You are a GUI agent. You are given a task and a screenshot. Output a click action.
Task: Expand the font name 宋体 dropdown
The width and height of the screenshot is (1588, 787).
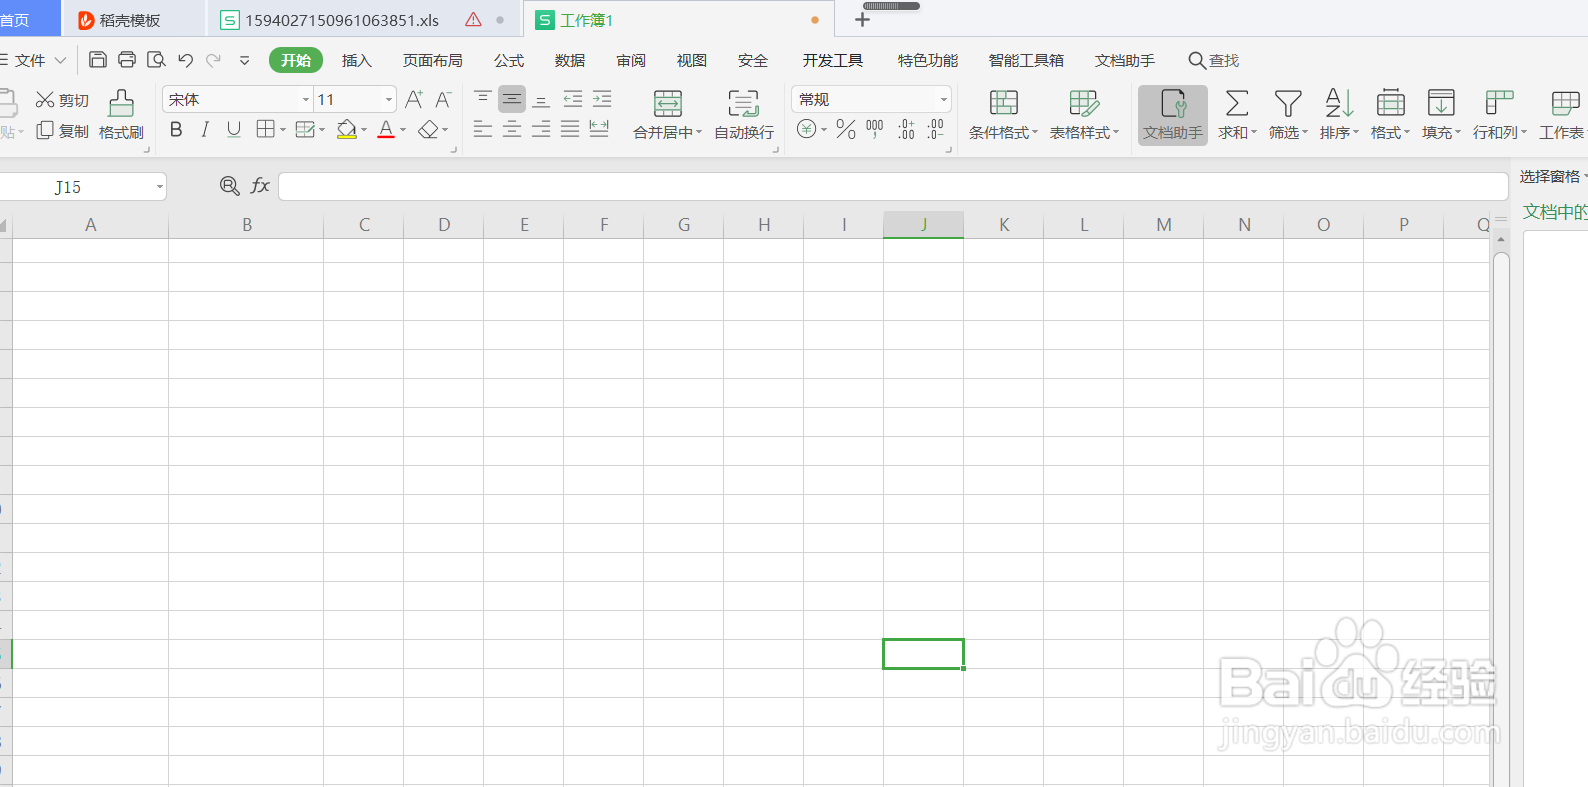click(306, 99)
